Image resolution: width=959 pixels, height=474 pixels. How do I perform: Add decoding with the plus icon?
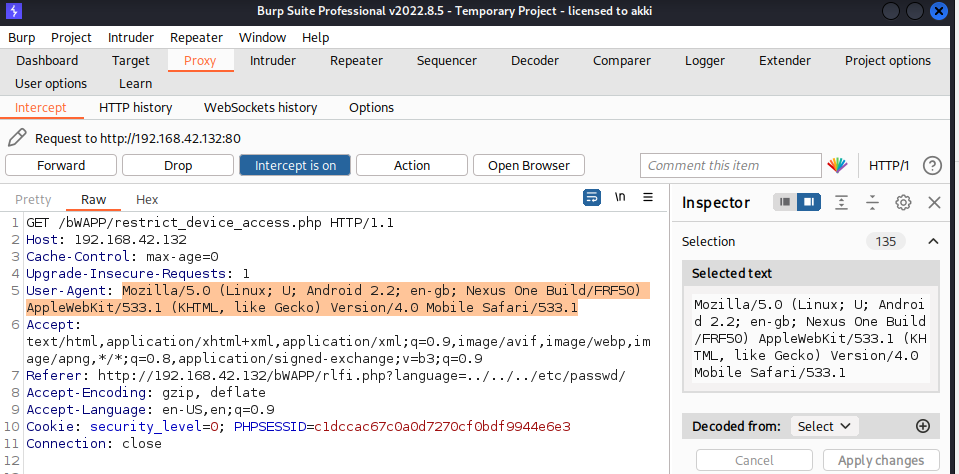coord(923,426)
